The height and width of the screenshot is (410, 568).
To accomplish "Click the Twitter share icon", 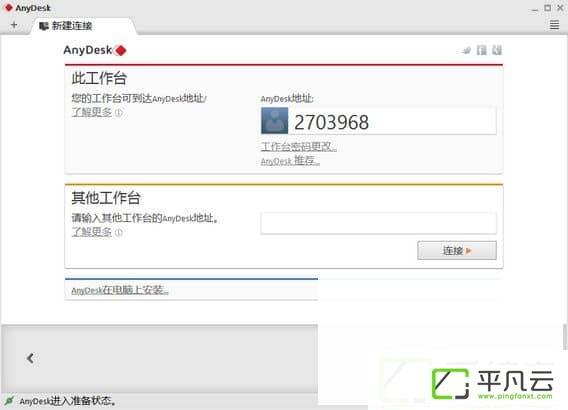I will pos(467,50).
